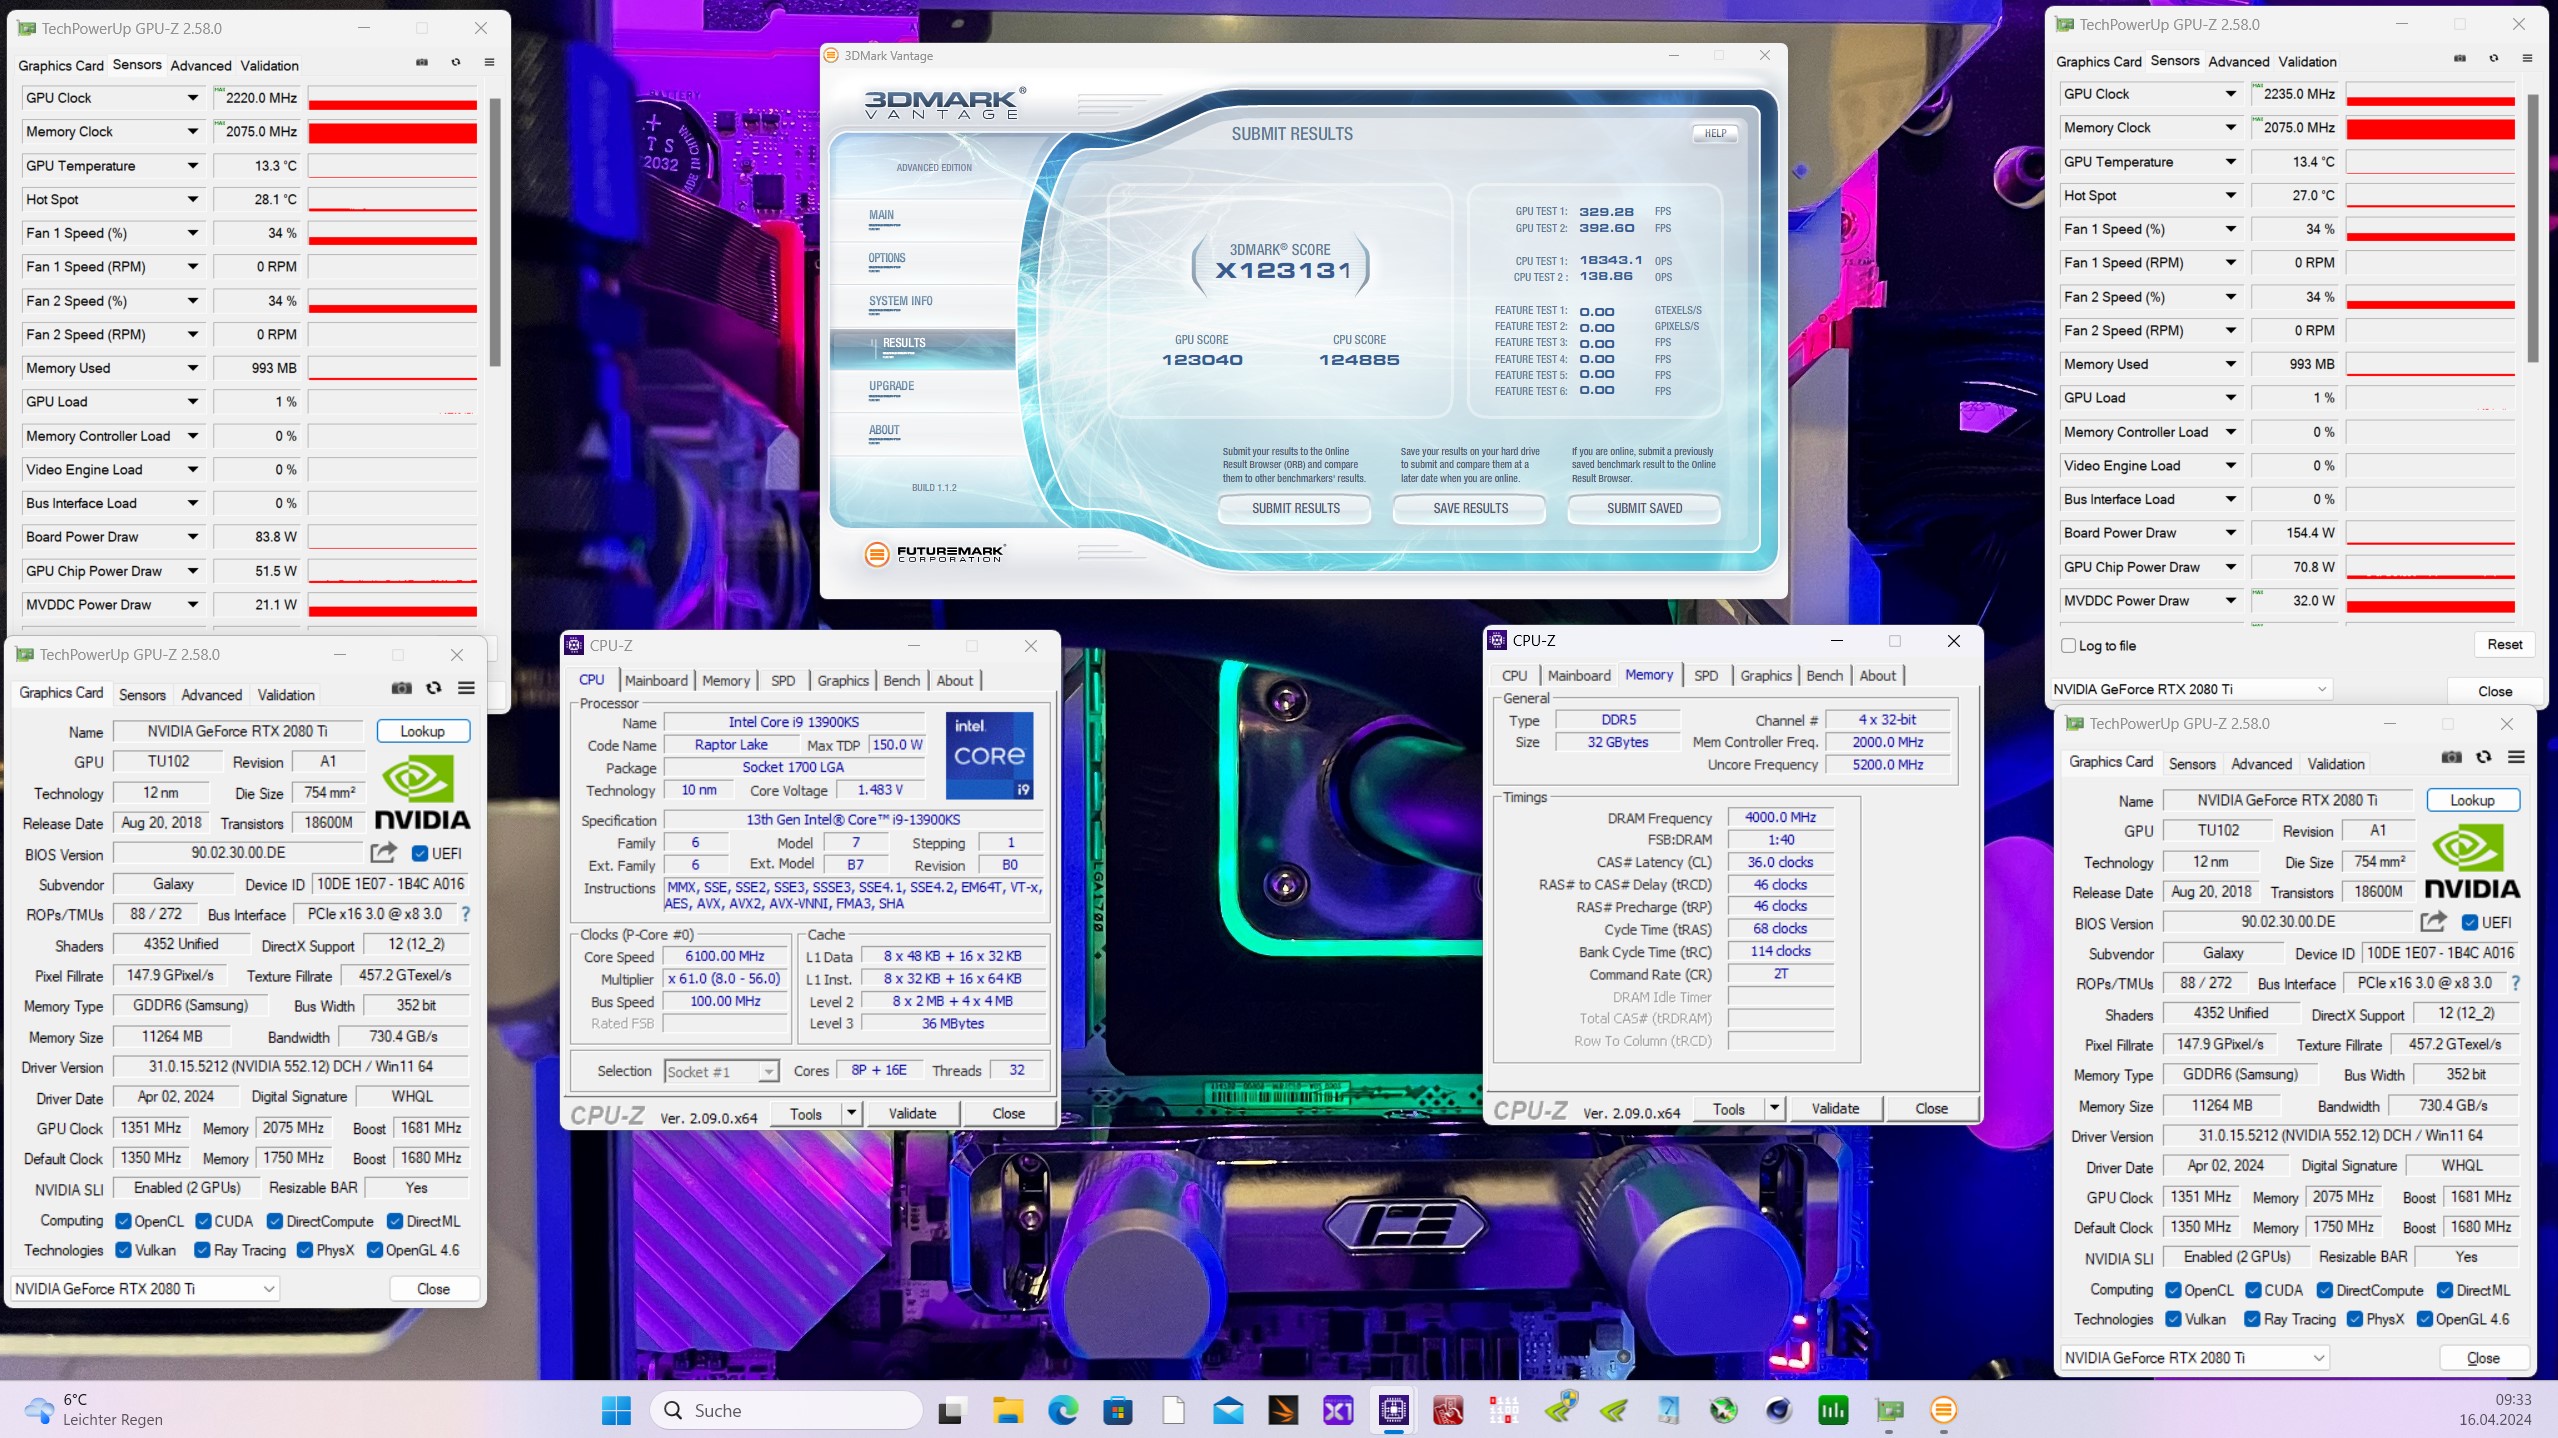Open GPU-Z graphics card icon in taskbar

pyautogui.click(x=1889, y=1410)
